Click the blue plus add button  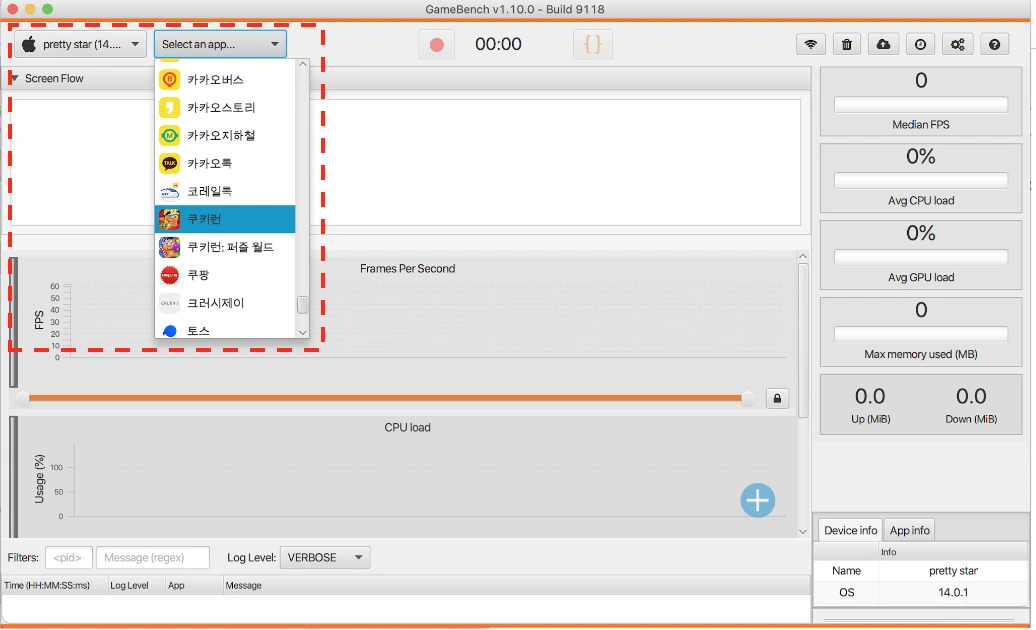(x=757, y=501)
